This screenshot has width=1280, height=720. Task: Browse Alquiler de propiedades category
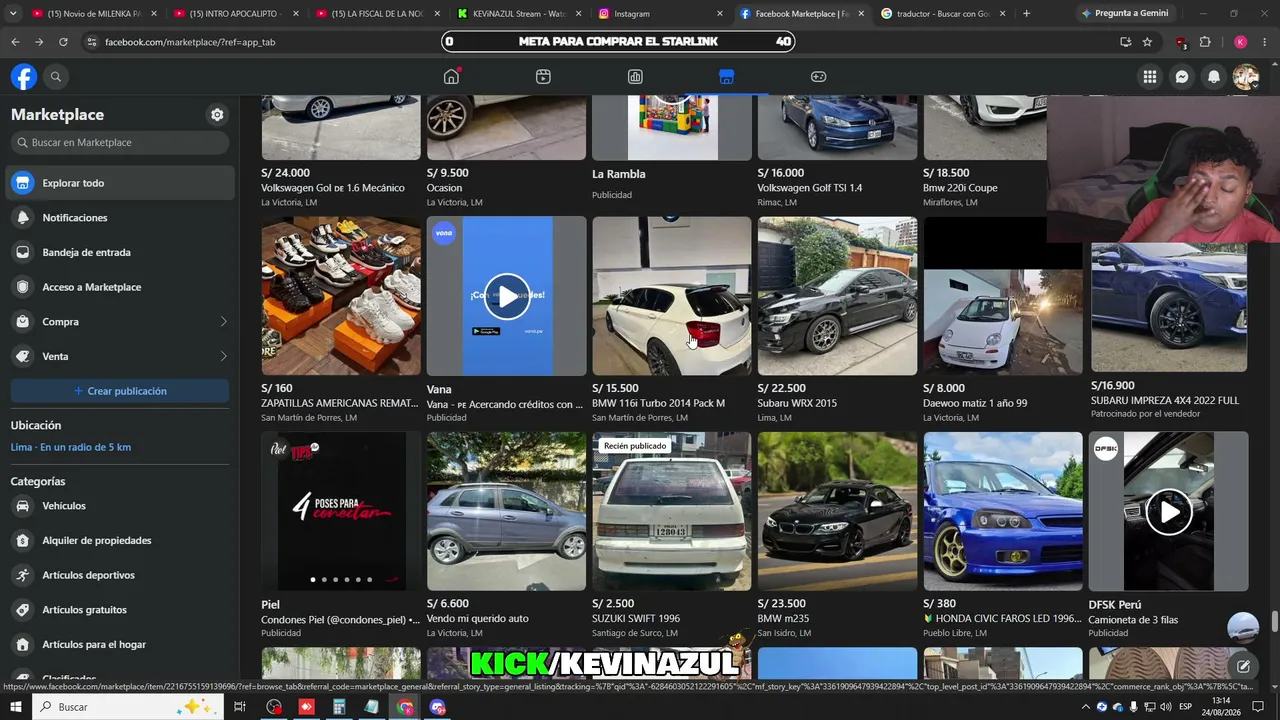[x=120, y=541]
